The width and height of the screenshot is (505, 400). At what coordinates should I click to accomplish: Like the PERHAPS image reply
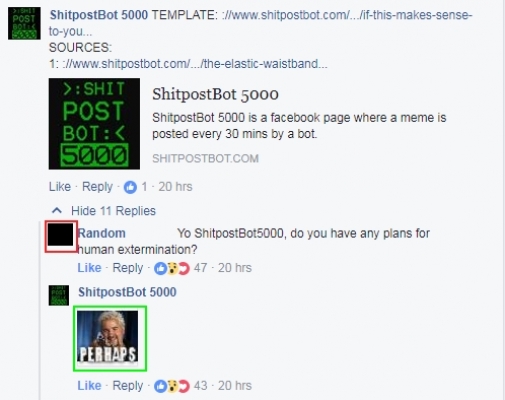(x=89, y=385)
